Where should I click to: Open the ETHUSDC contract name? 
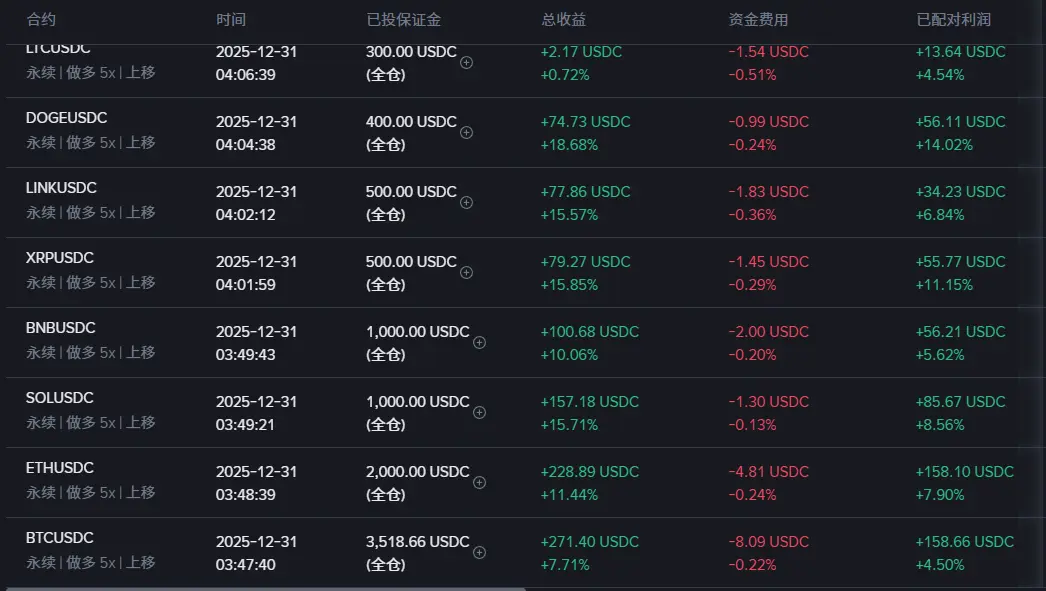pyautogui.click(x=60, y=468)
